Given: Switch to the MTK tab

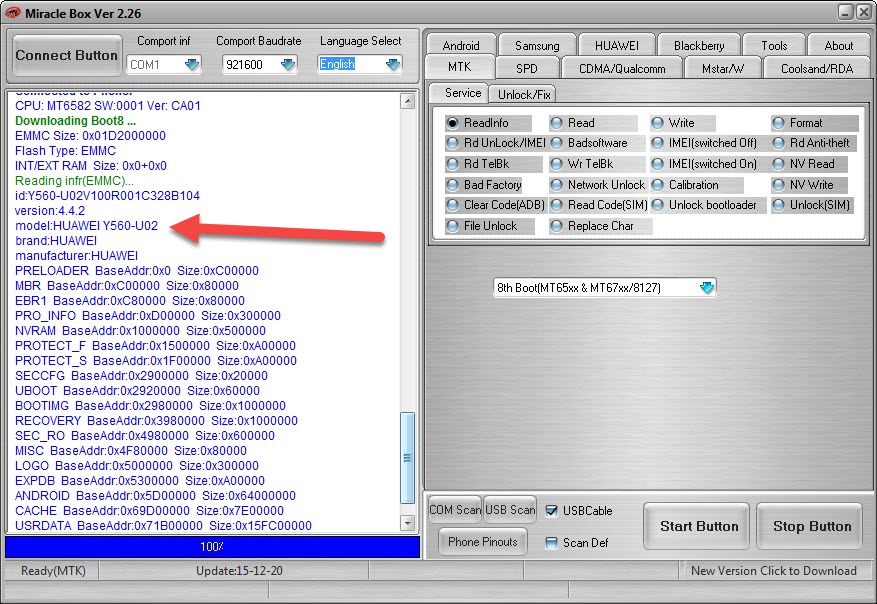Looking at the screenshot, I should pyautogui.click(x=460, y=67).
